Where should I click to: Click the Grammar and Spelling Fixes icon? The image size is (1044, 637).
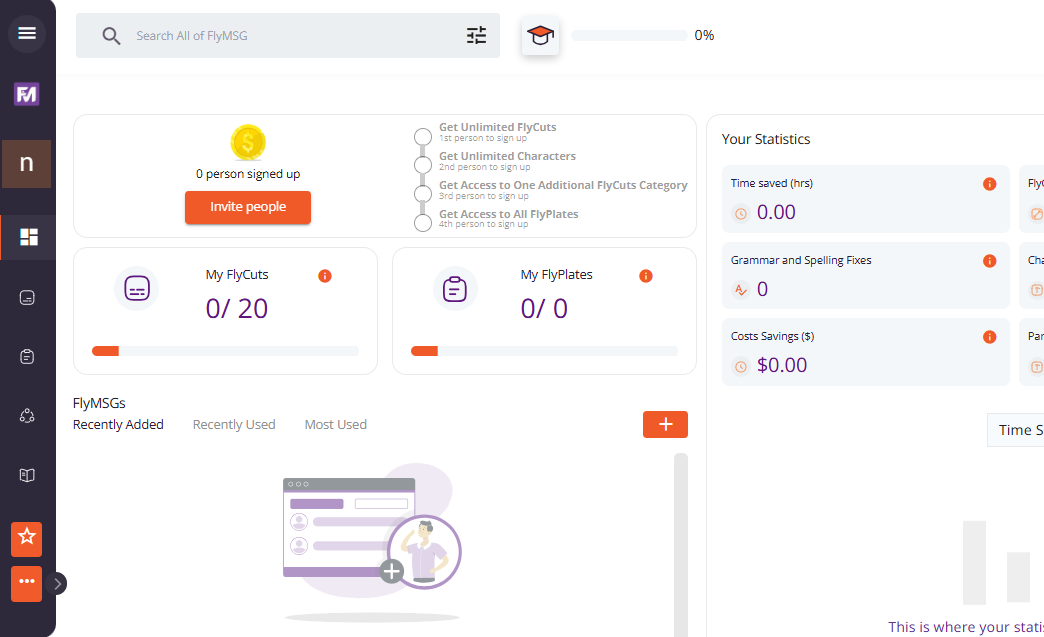pyautogui.click(x=740, y=290)
